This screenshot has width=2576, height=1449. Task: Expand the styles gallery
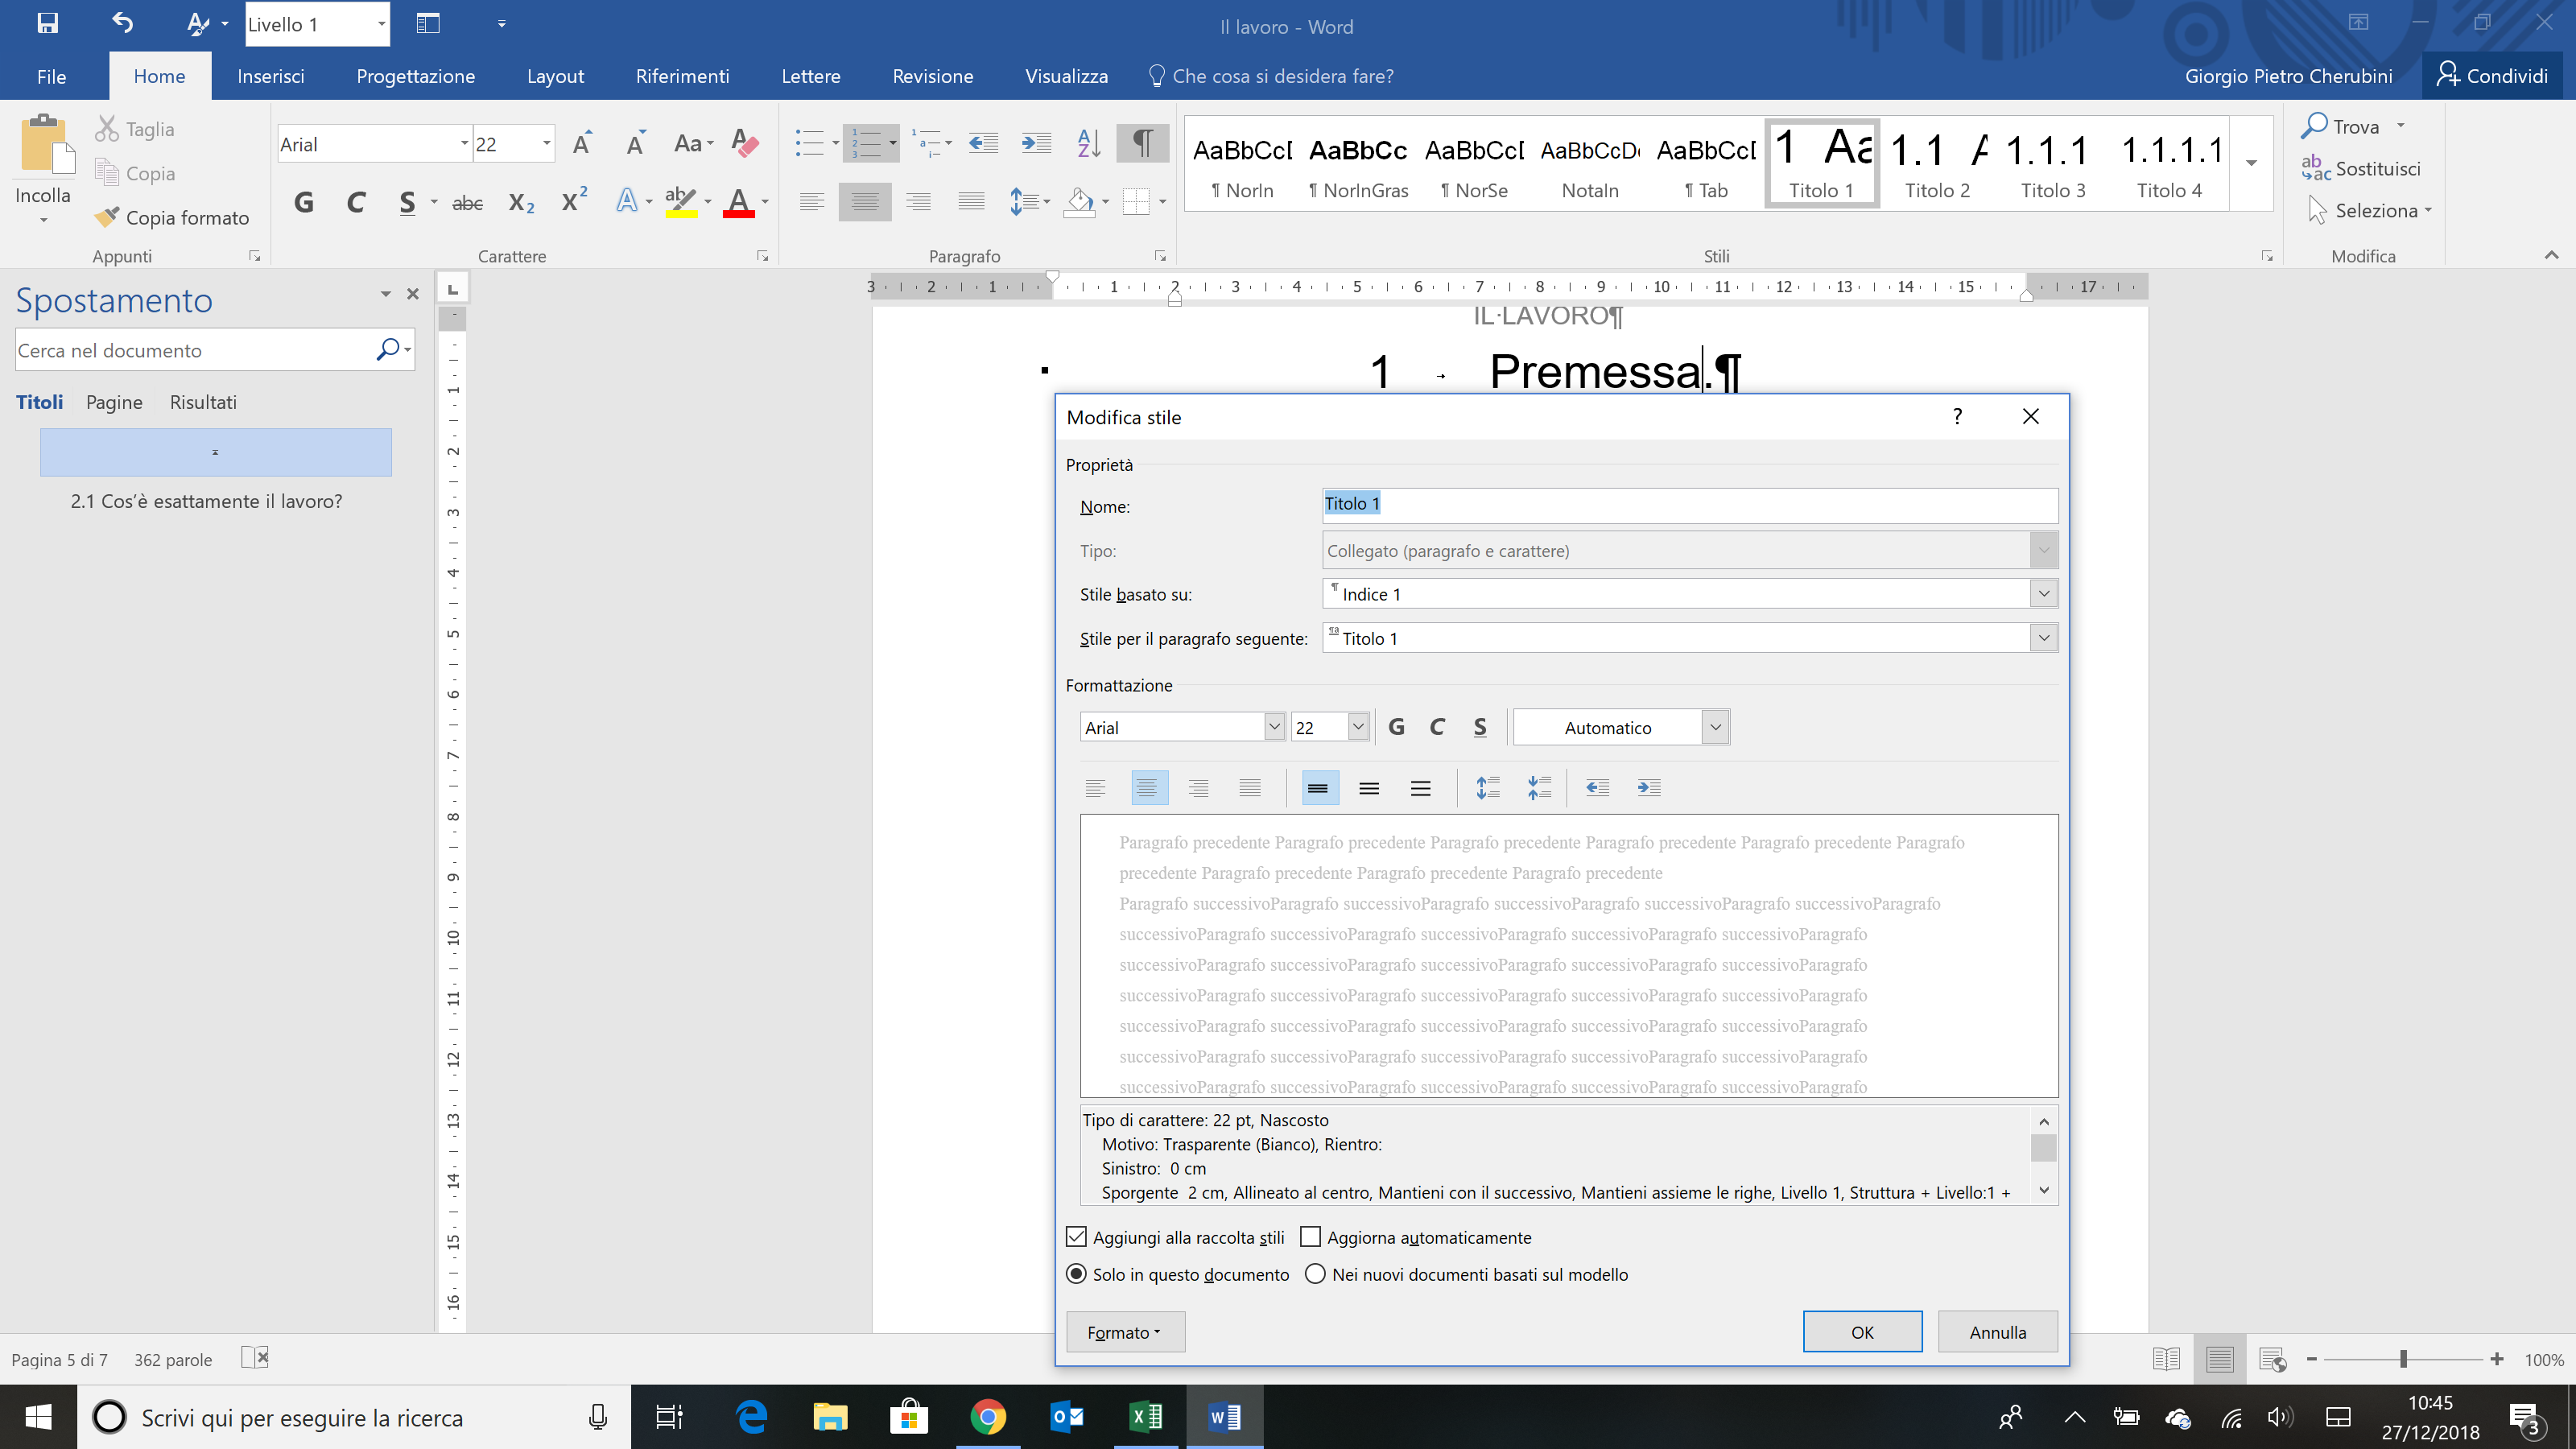click(x=2251, y=163)
